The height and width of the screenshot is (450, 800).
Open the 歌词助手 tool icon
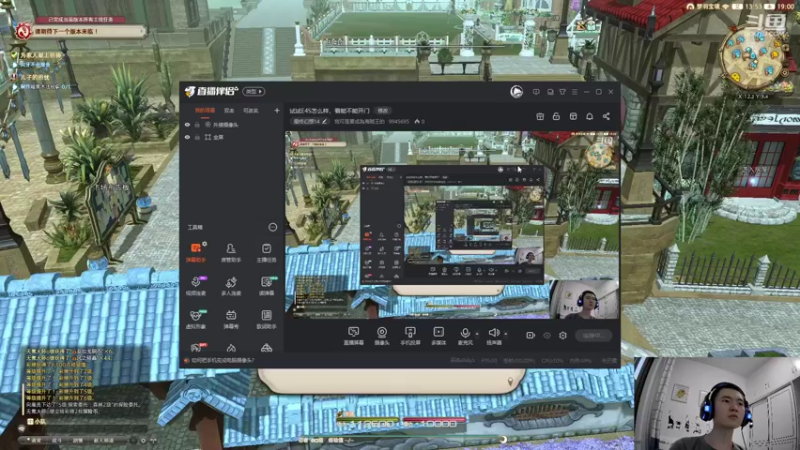point(266,318)
